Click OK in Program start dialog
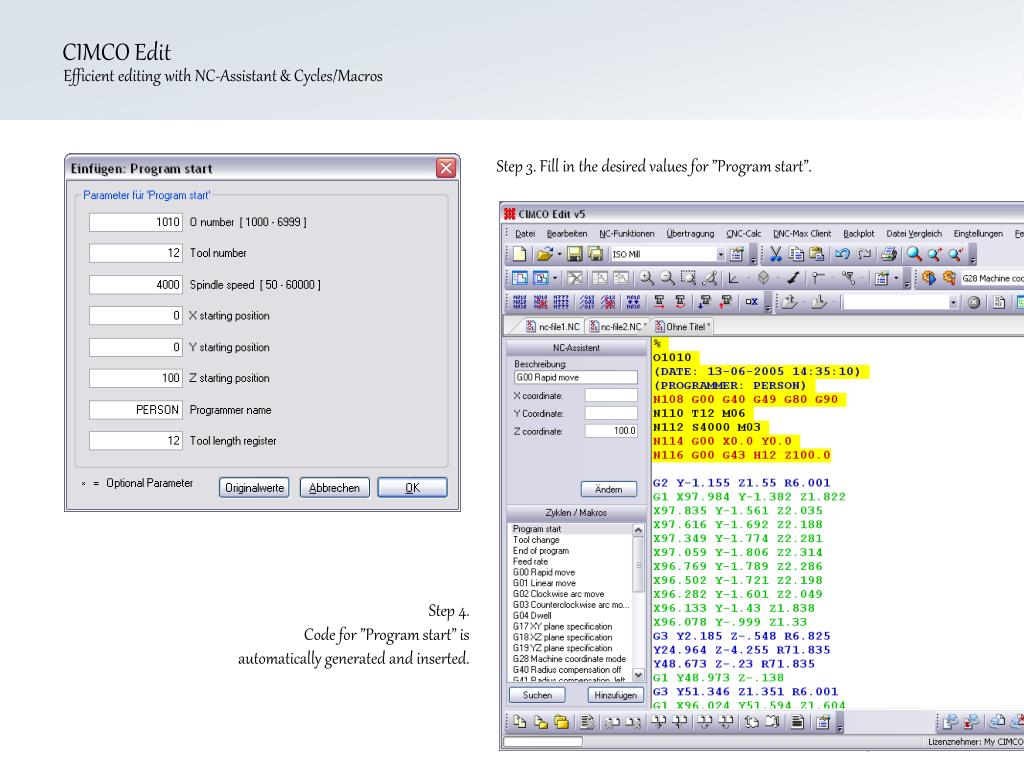This screenshot has height=768, width=1024. [x=412, y=488]
